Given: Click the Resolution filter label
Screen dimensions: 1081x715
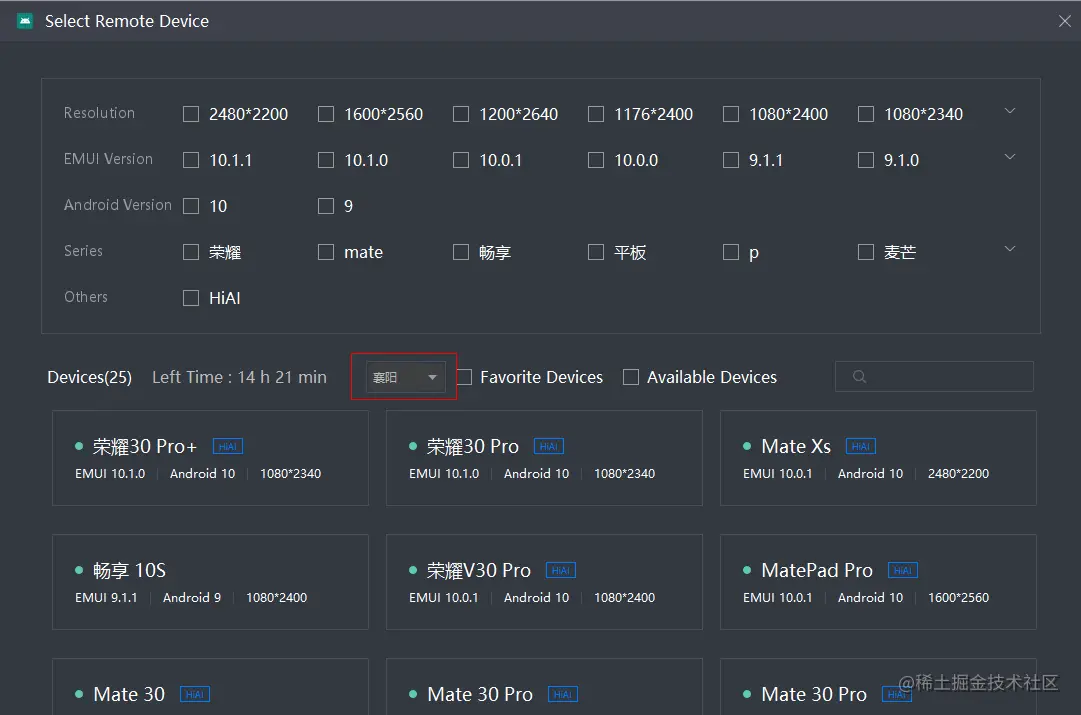Looking at the screenshot, I should click(x=99, y=113).
